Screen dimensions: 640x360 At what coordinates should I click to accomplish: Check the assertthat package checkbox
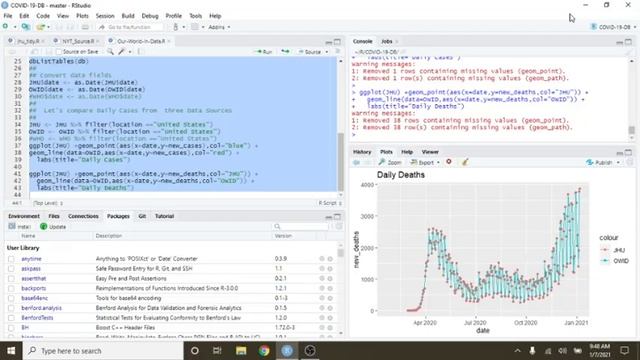[11, 278]
